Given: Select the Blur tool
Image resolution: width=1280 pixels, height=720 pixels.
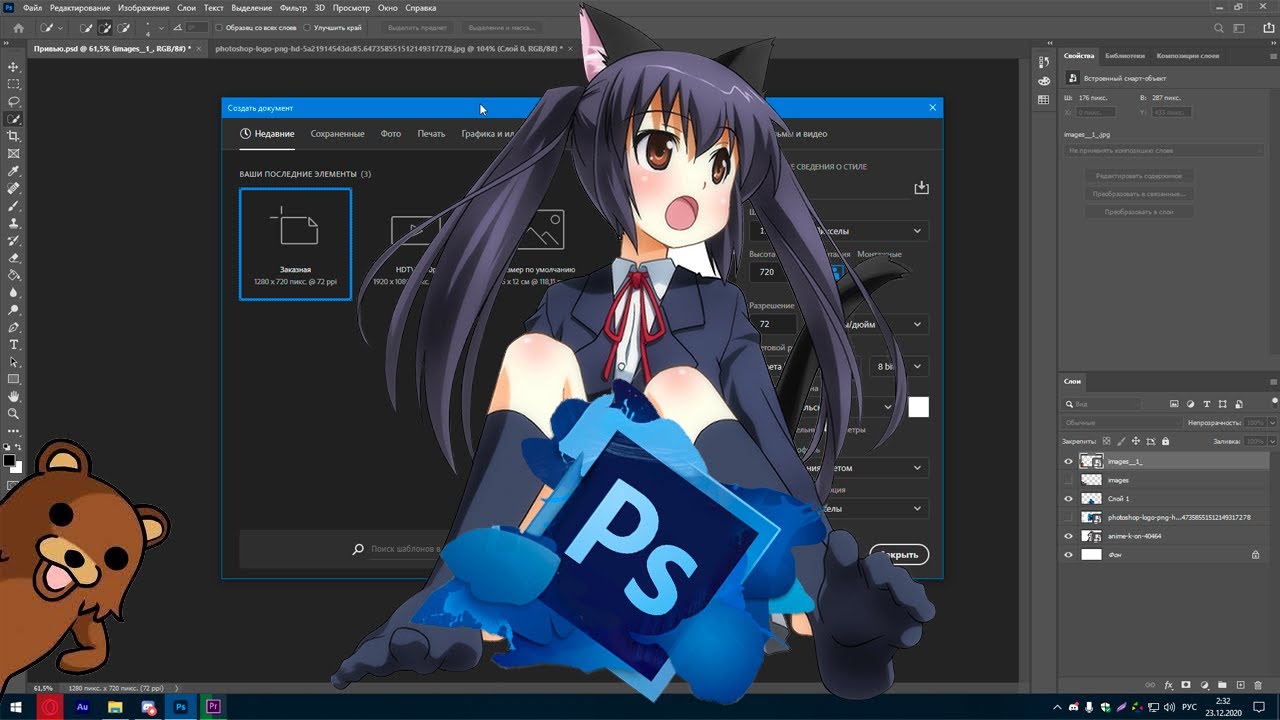Looking at the screenshot, I should pyautogui.click(x=14, y=292).
